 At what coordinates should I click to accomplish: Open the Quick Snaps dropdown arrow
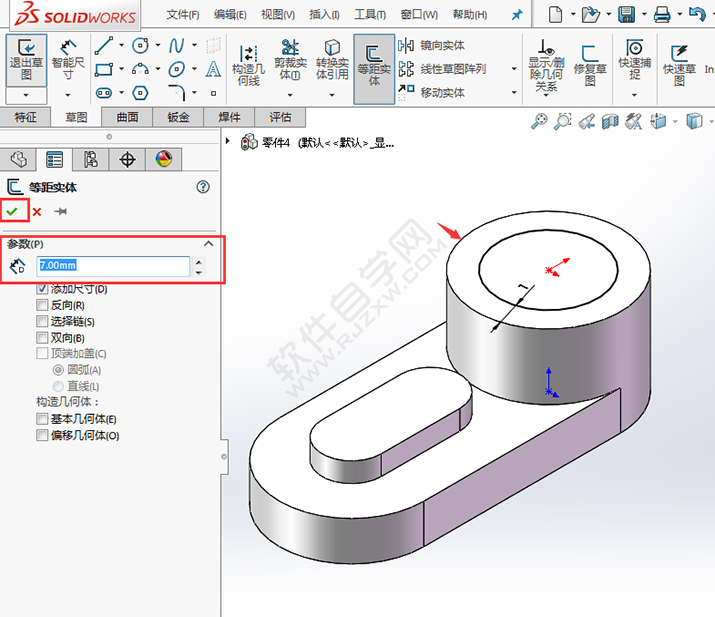634,95
